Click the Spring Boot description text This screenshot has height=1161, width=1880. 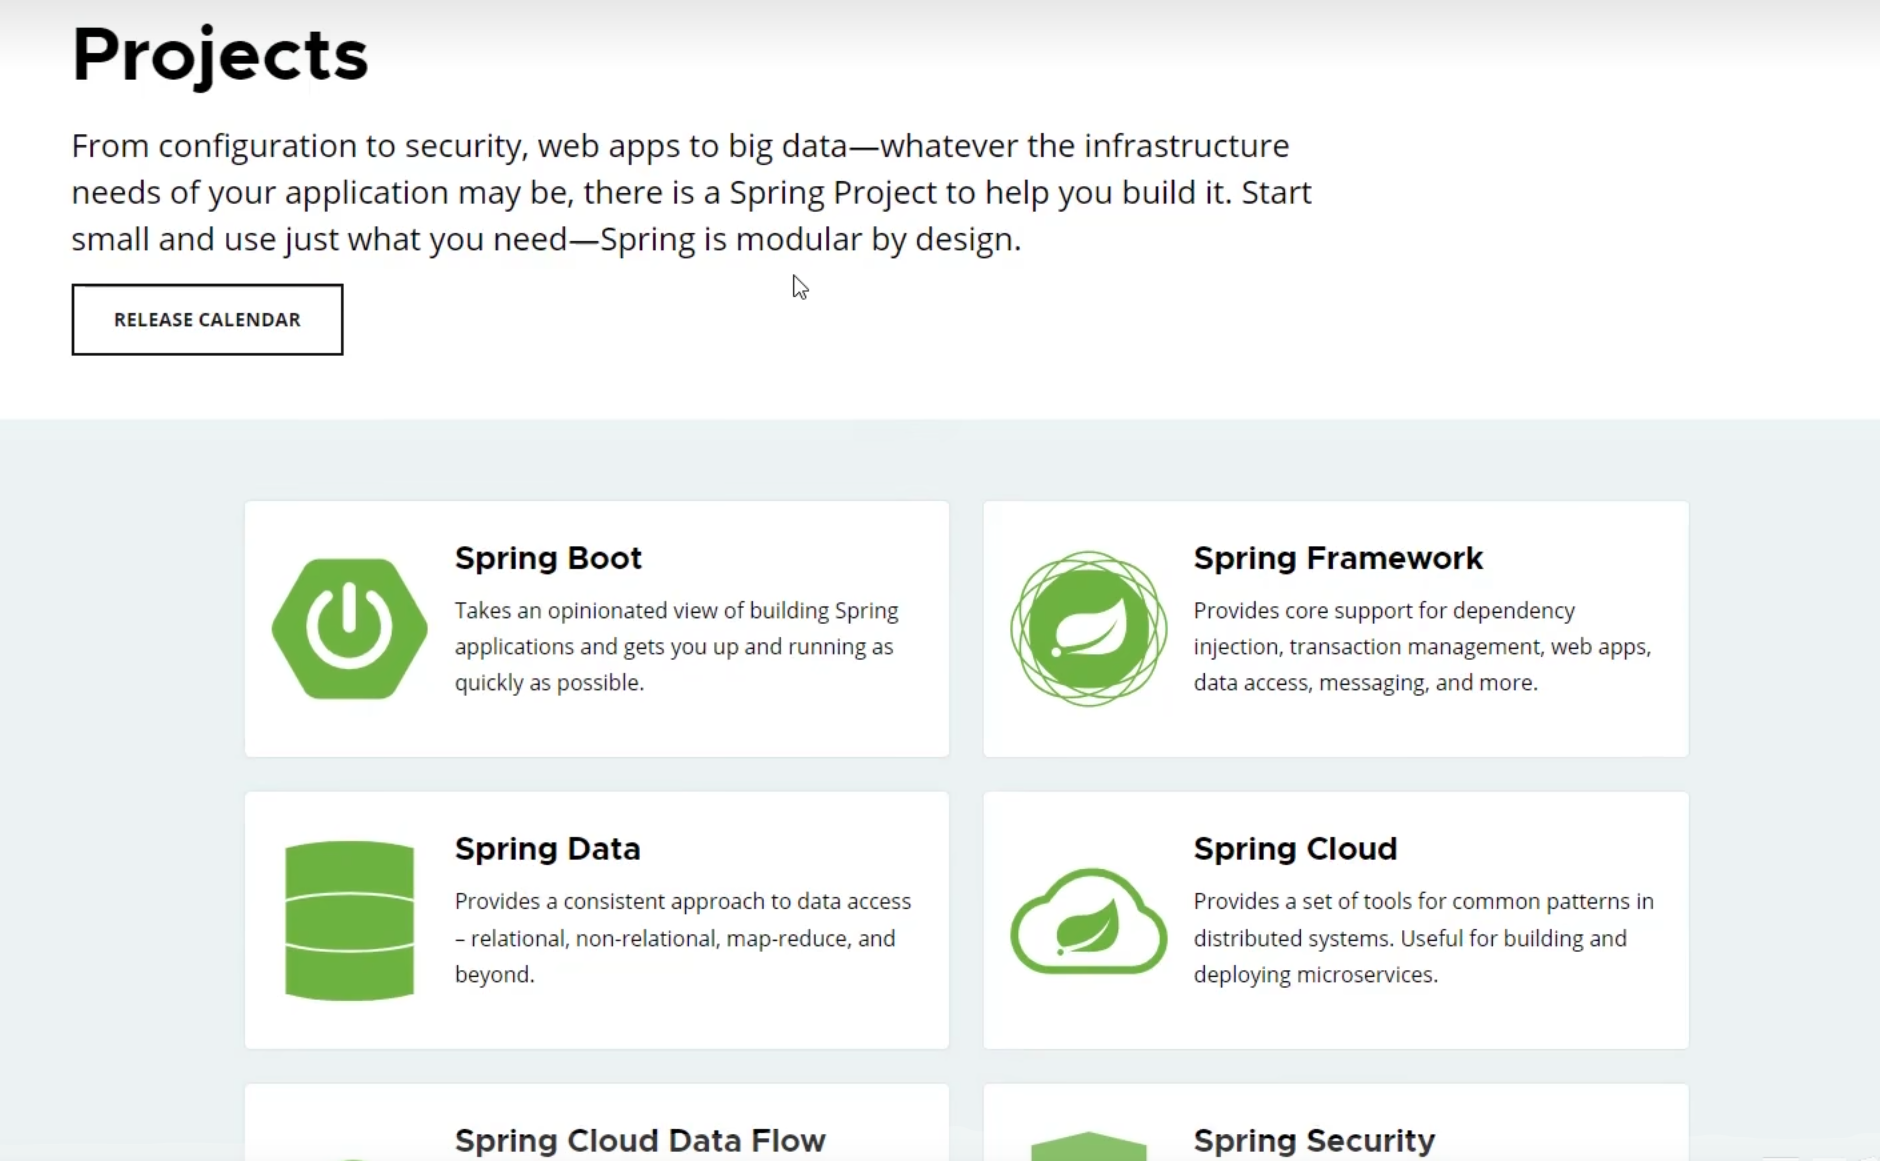pyautogui.click(x=676, y=646)
